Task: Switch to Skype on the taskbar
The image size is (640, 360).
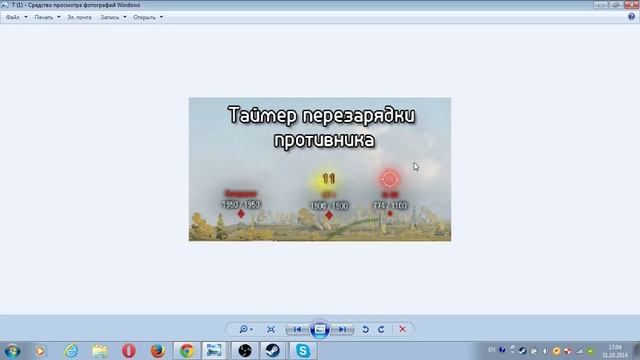Action: pyautogui.click(x=303, y=351)
